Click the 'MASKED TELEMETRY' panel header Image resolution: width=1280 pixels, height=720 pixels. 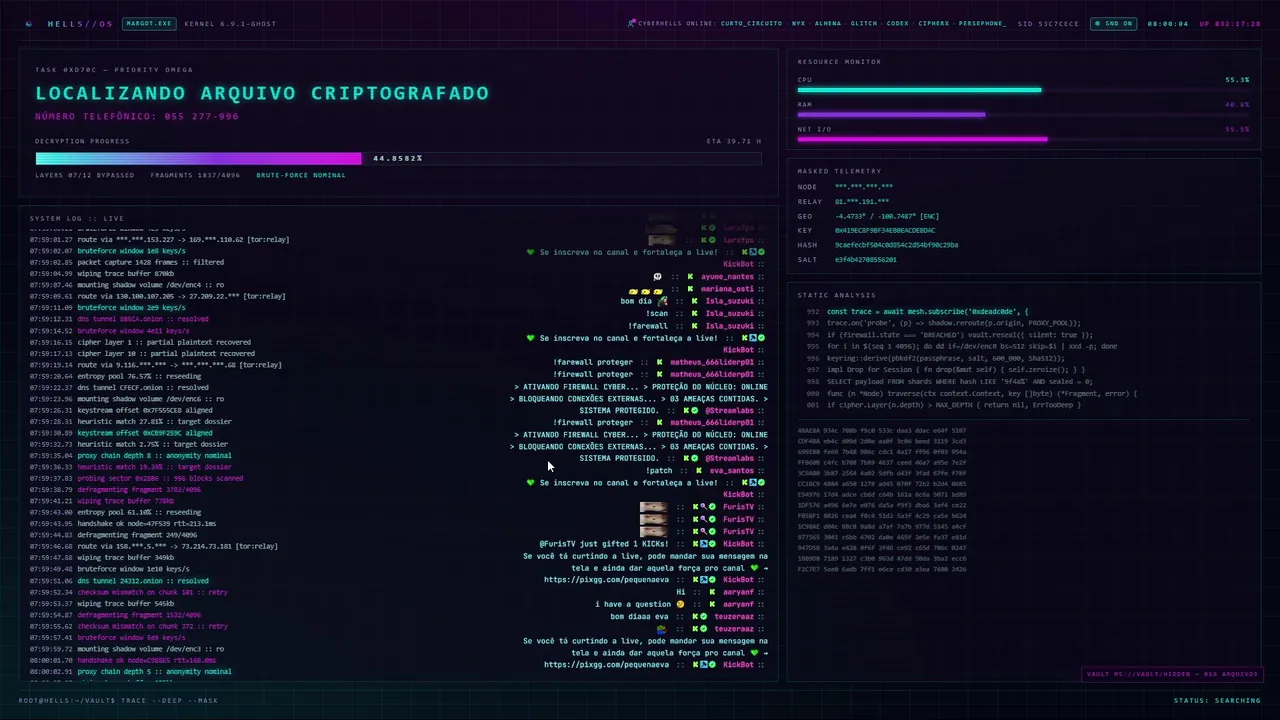pyautogui.click(x=839, y=171)
